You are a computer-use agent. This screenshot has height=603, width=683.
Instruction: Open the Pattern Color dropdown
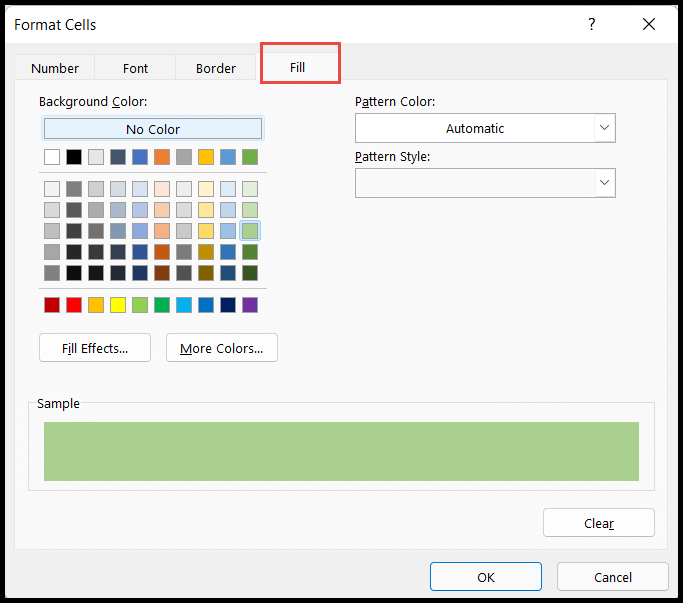[485, 128]
